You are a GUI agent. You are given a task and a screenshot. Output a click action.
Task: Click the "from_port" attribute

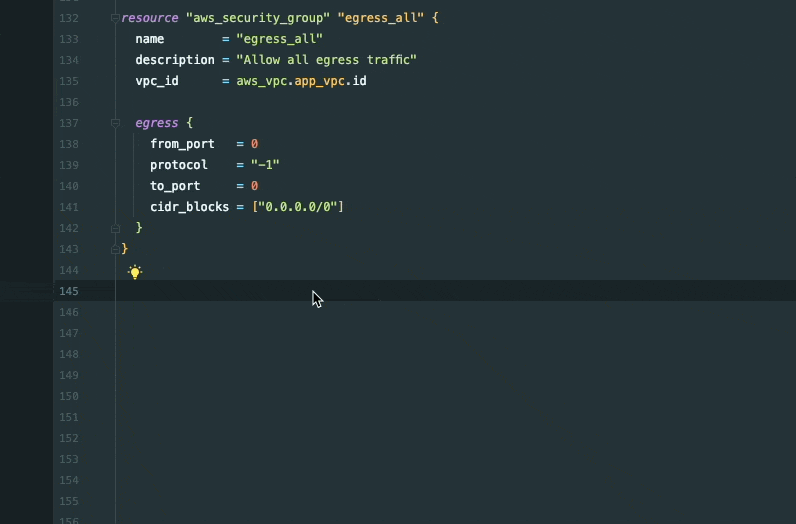[x=182, y=144]
